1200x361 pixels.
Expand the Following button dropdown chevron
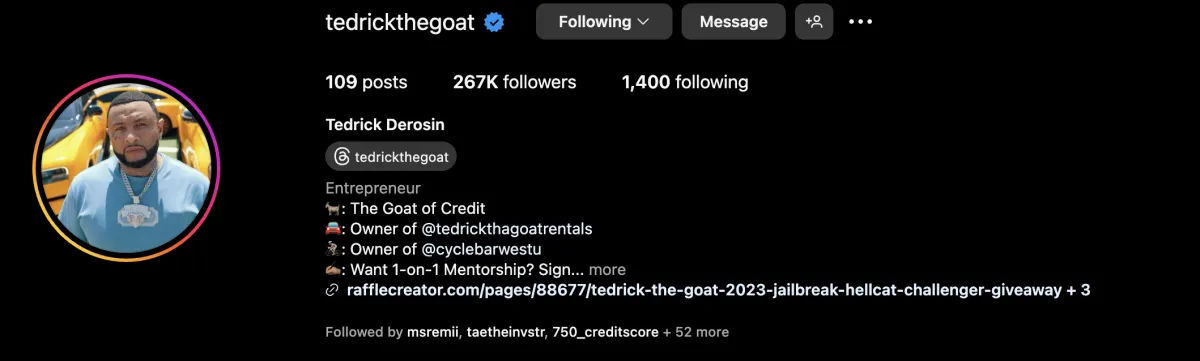point(643,21)
